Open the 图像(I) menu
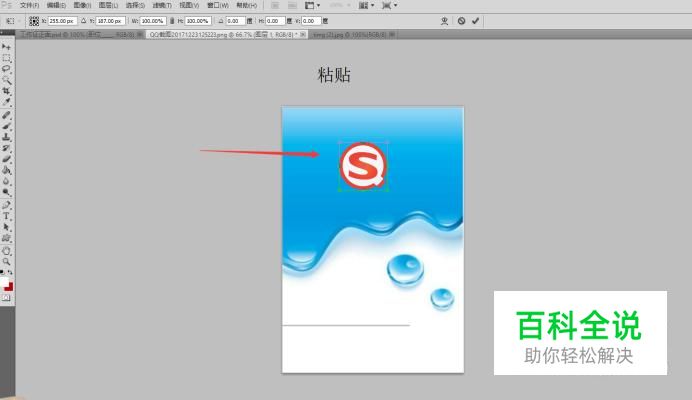692x400 pixels. coord(83,5)
